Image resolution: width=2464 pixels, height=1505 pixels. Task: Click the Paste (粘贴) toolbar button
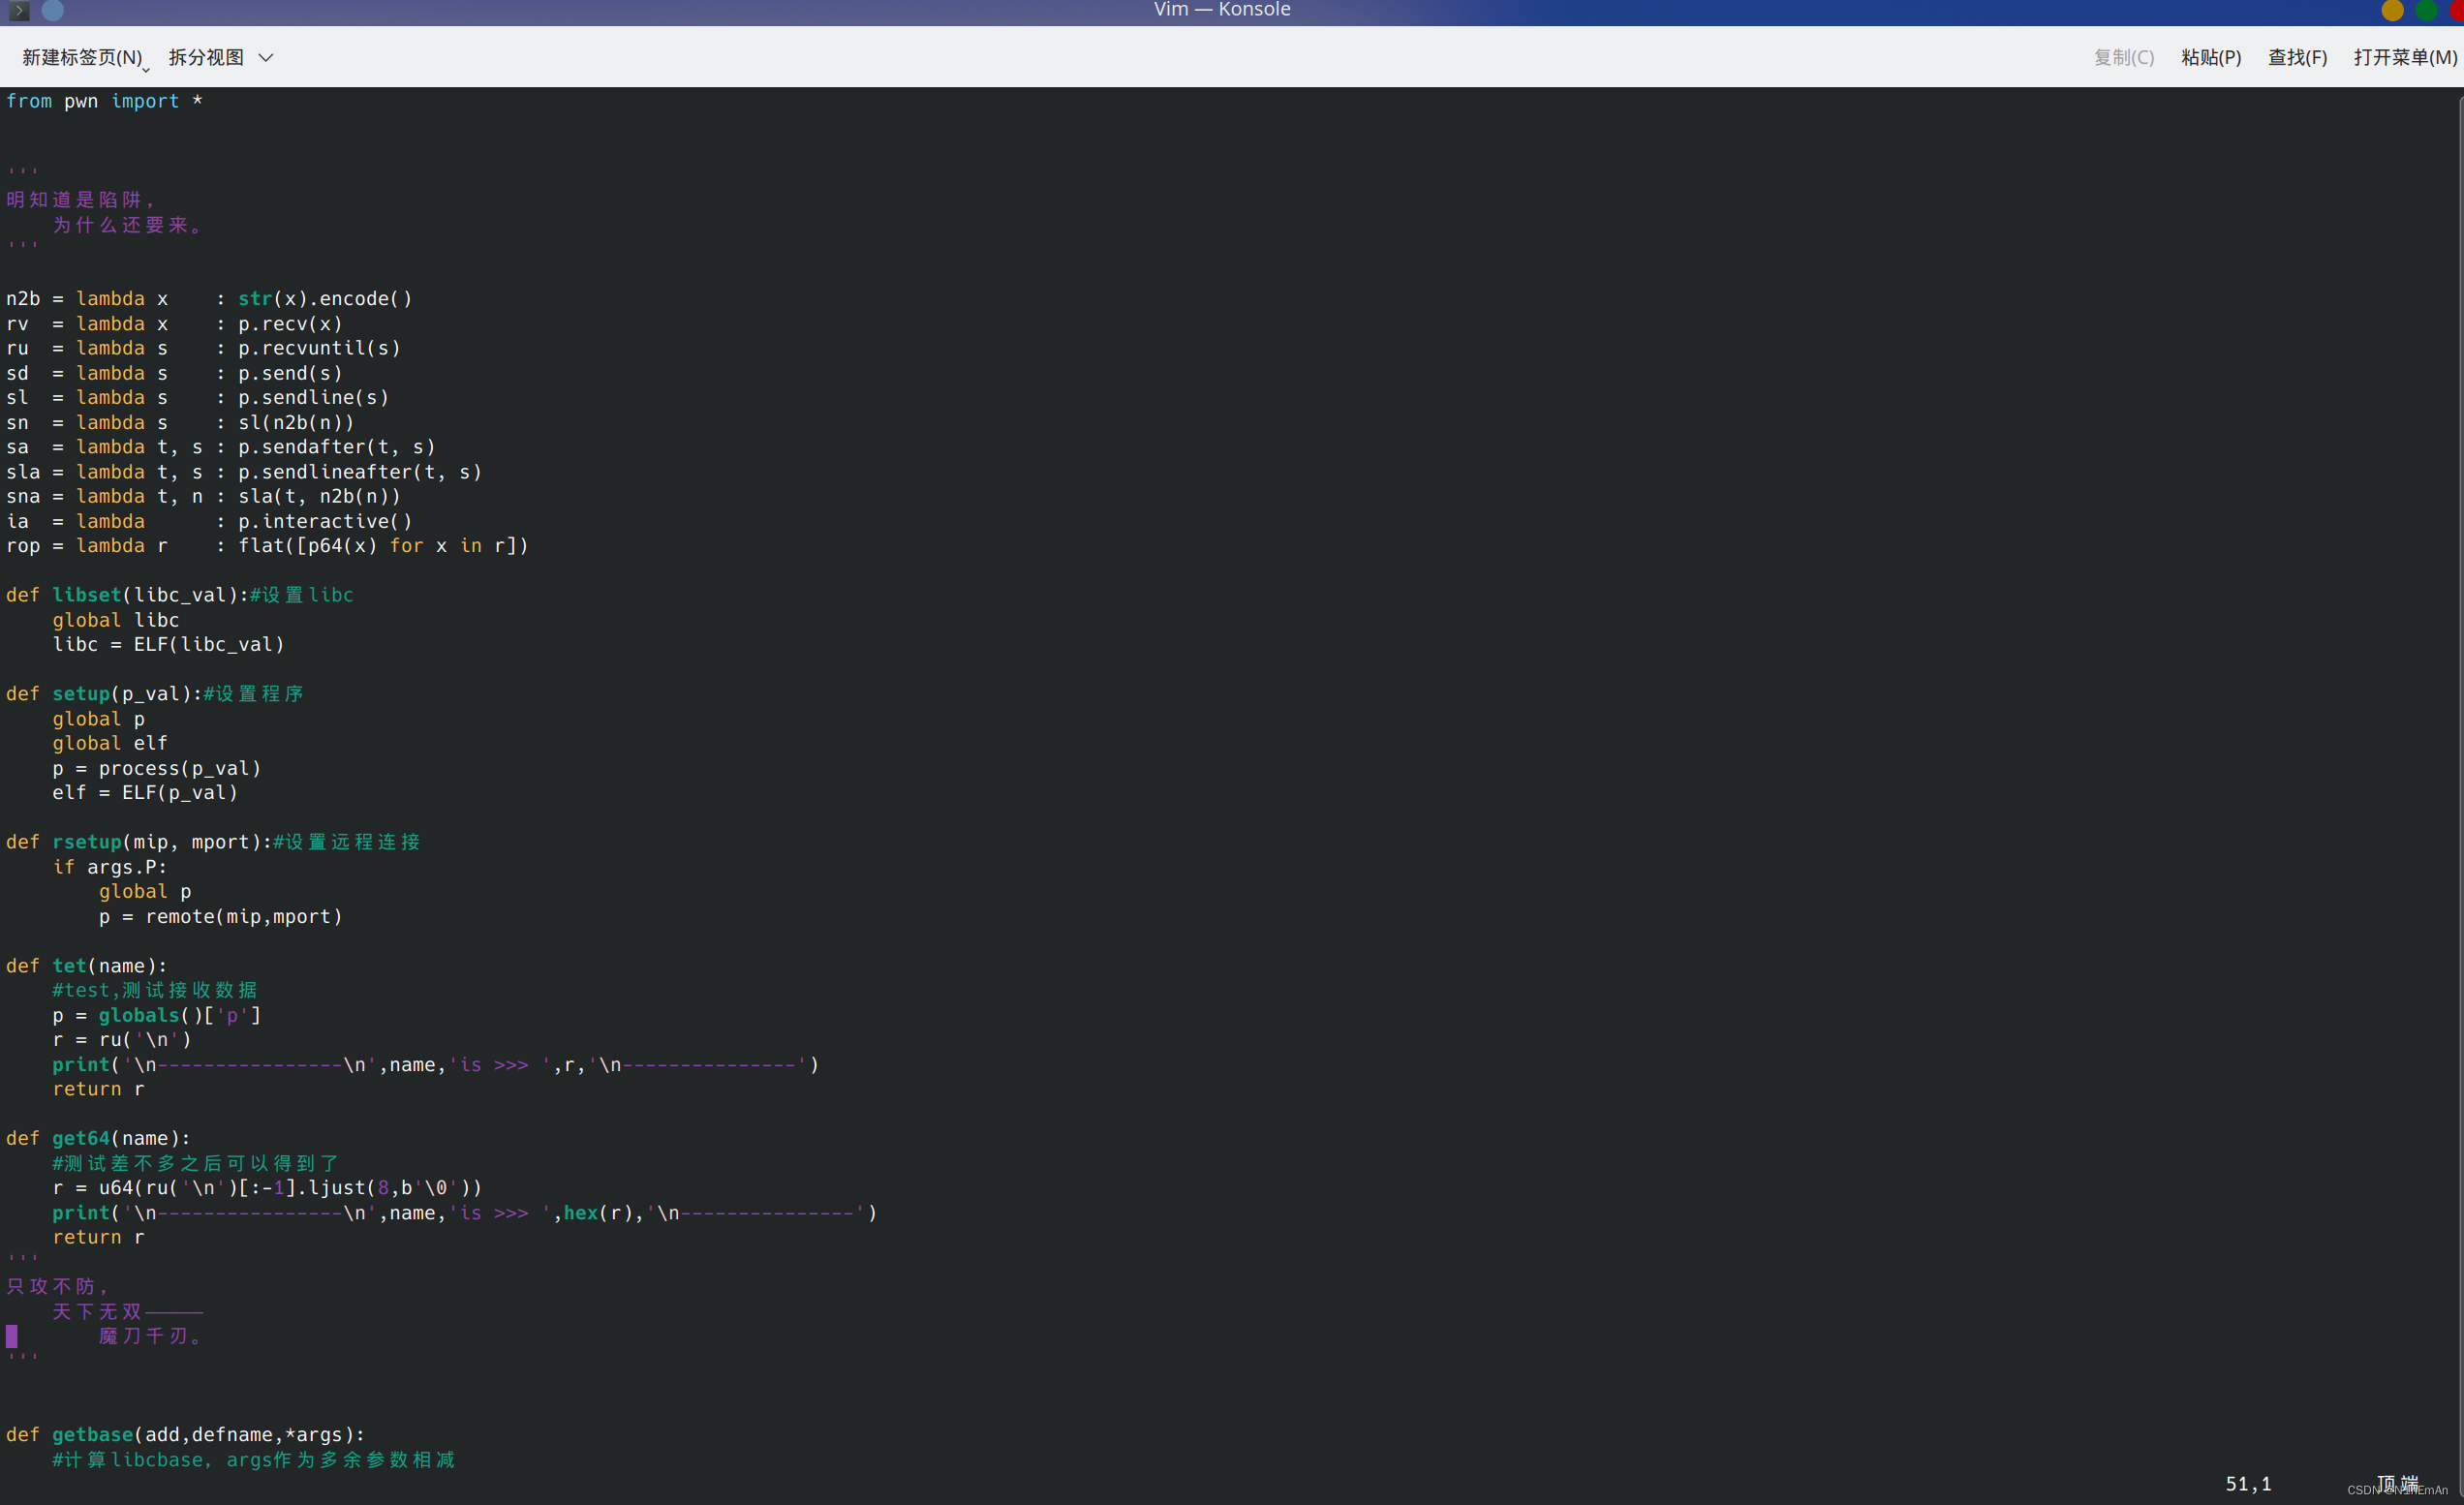(2211, 58)
